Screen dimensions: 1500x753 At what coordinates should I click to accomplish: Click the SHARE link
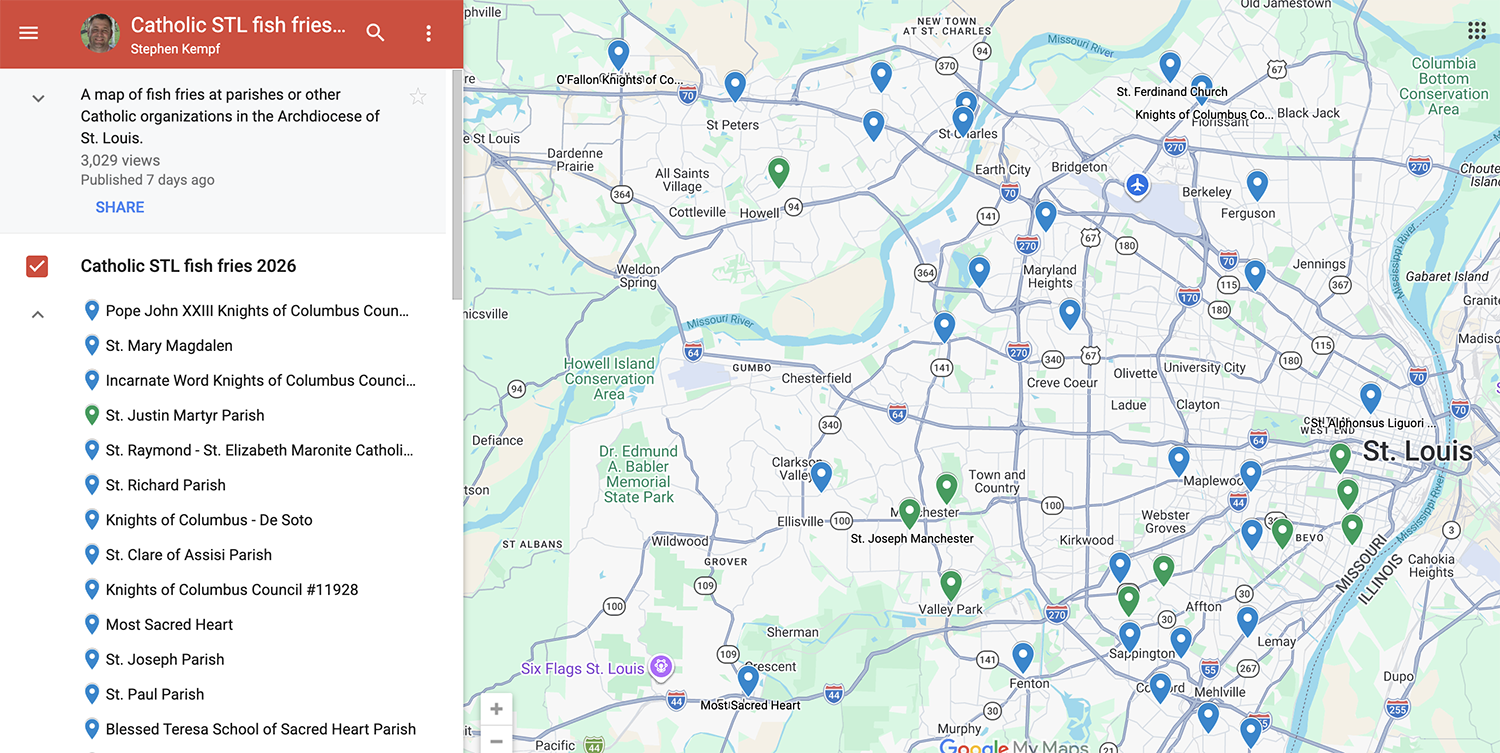tap(120, 207)
